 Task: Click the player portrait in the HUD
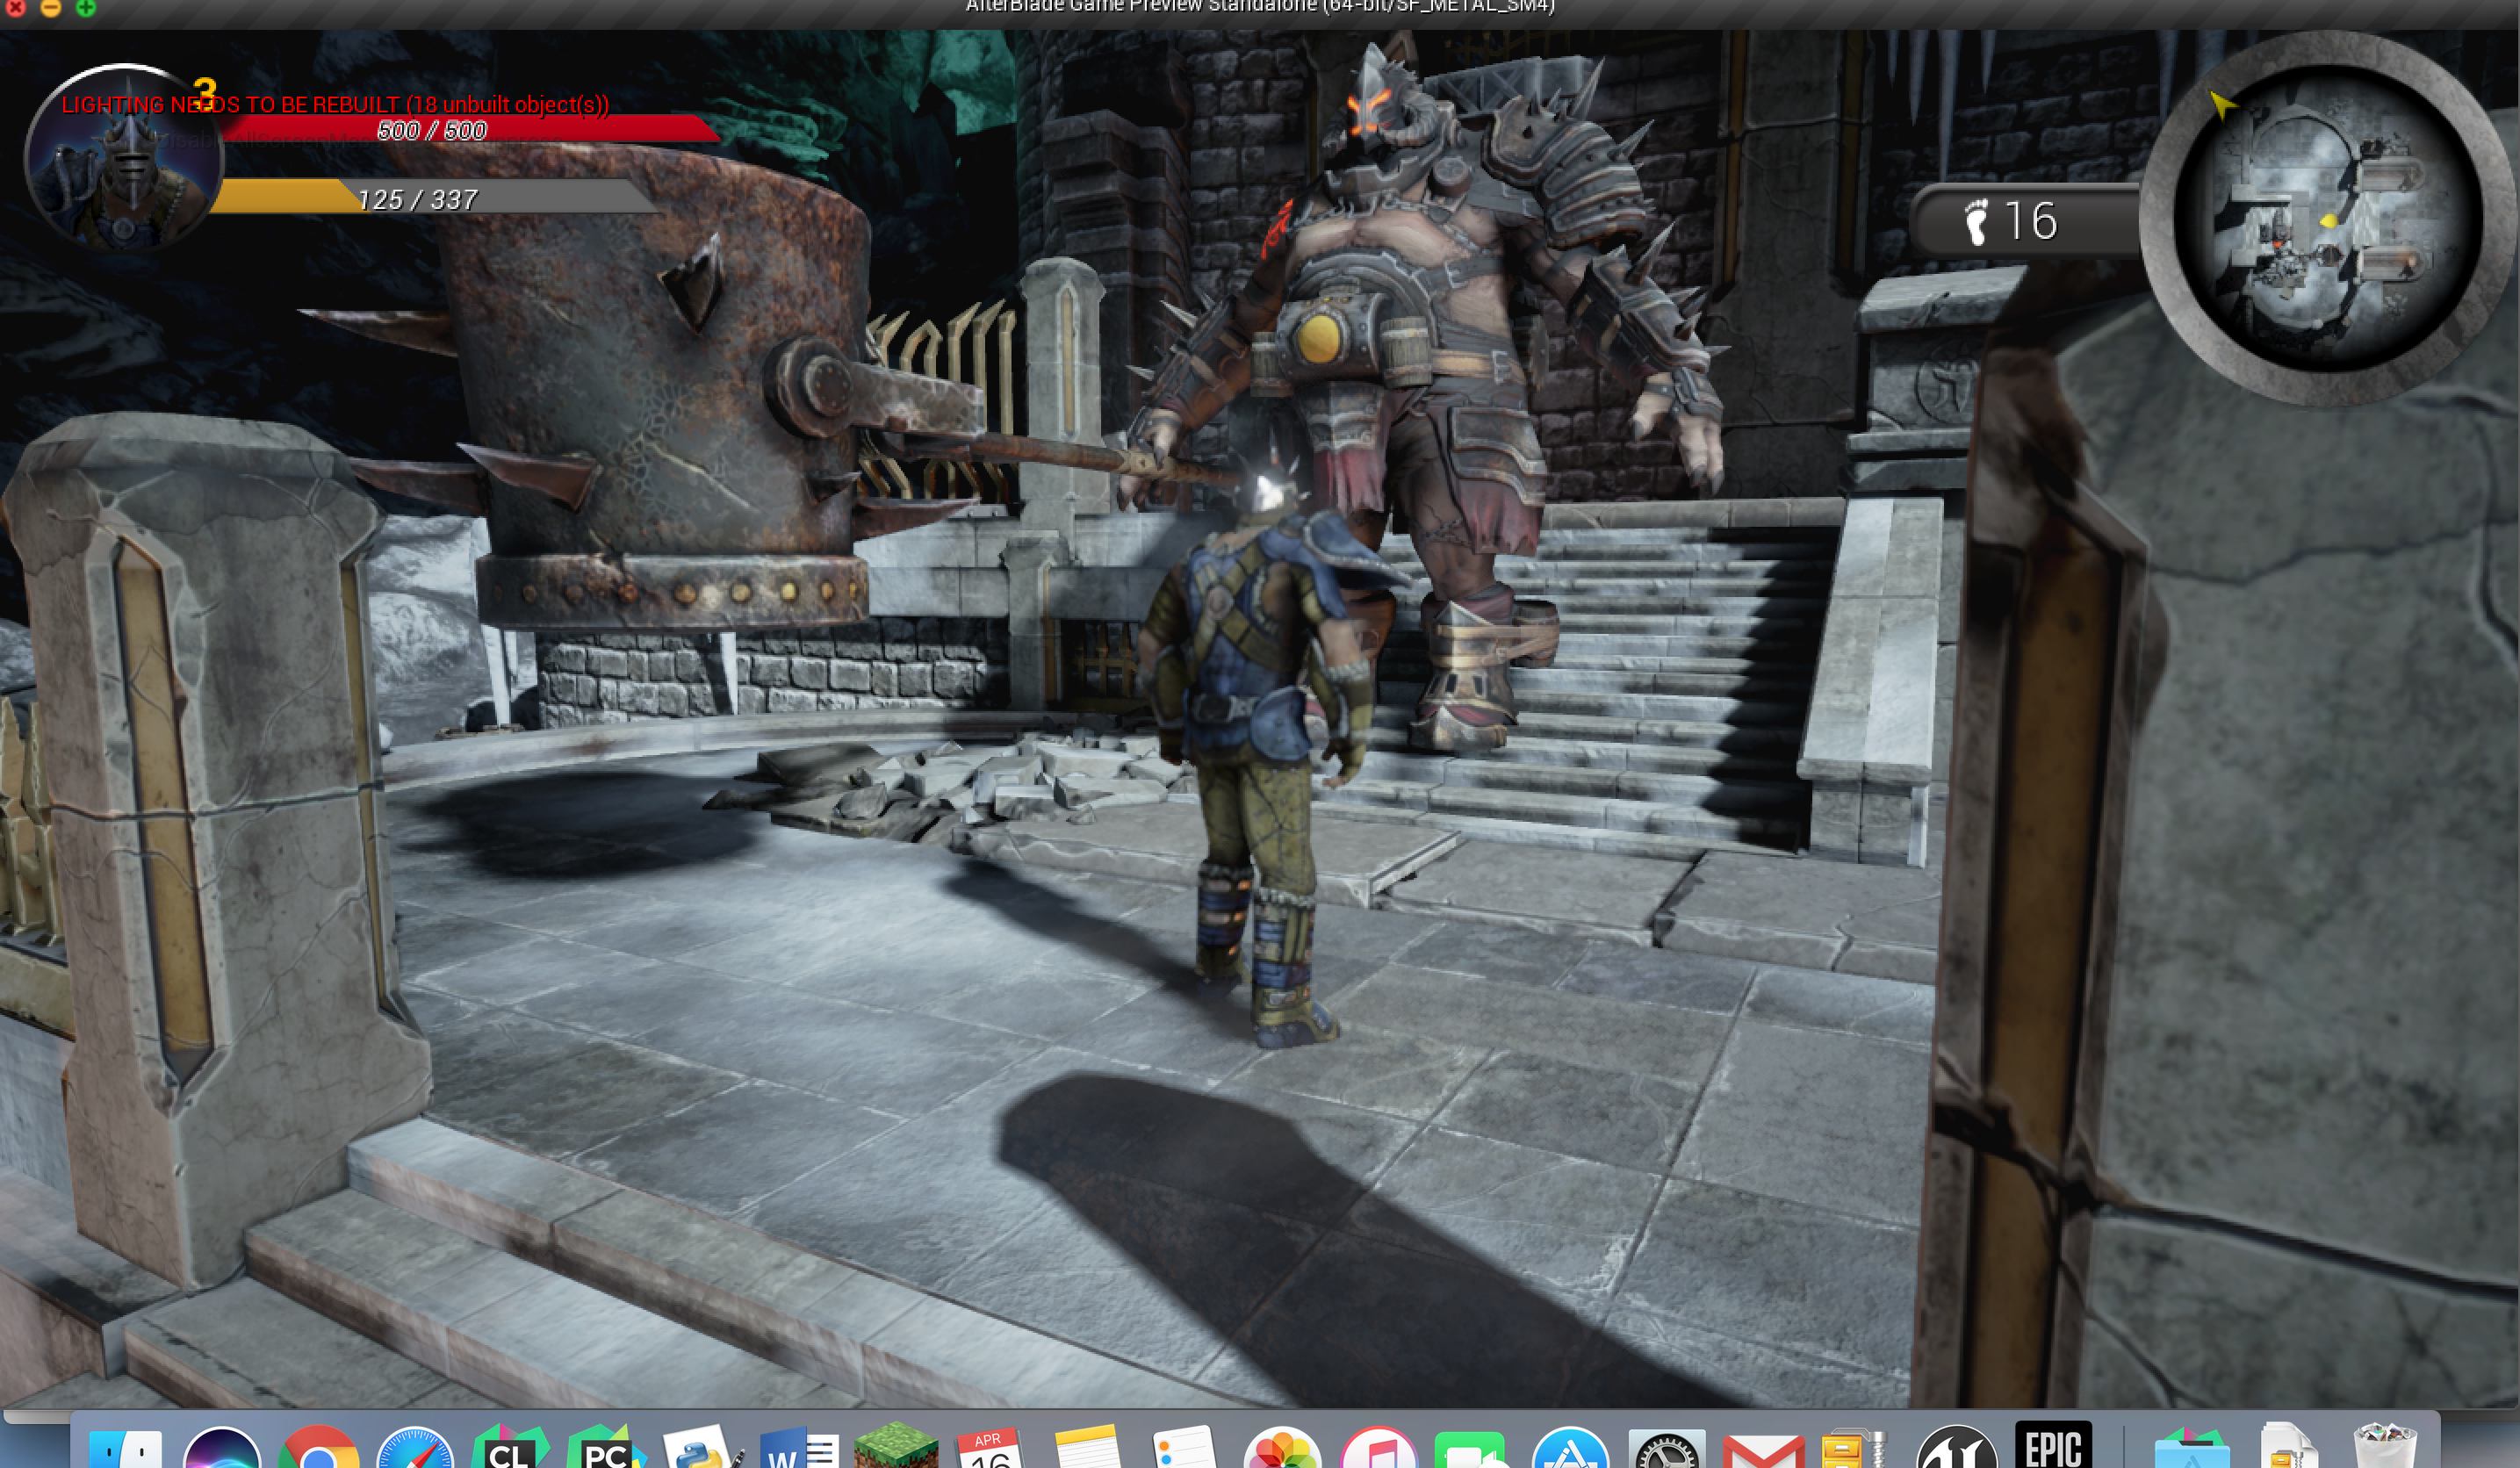point(122,160)
